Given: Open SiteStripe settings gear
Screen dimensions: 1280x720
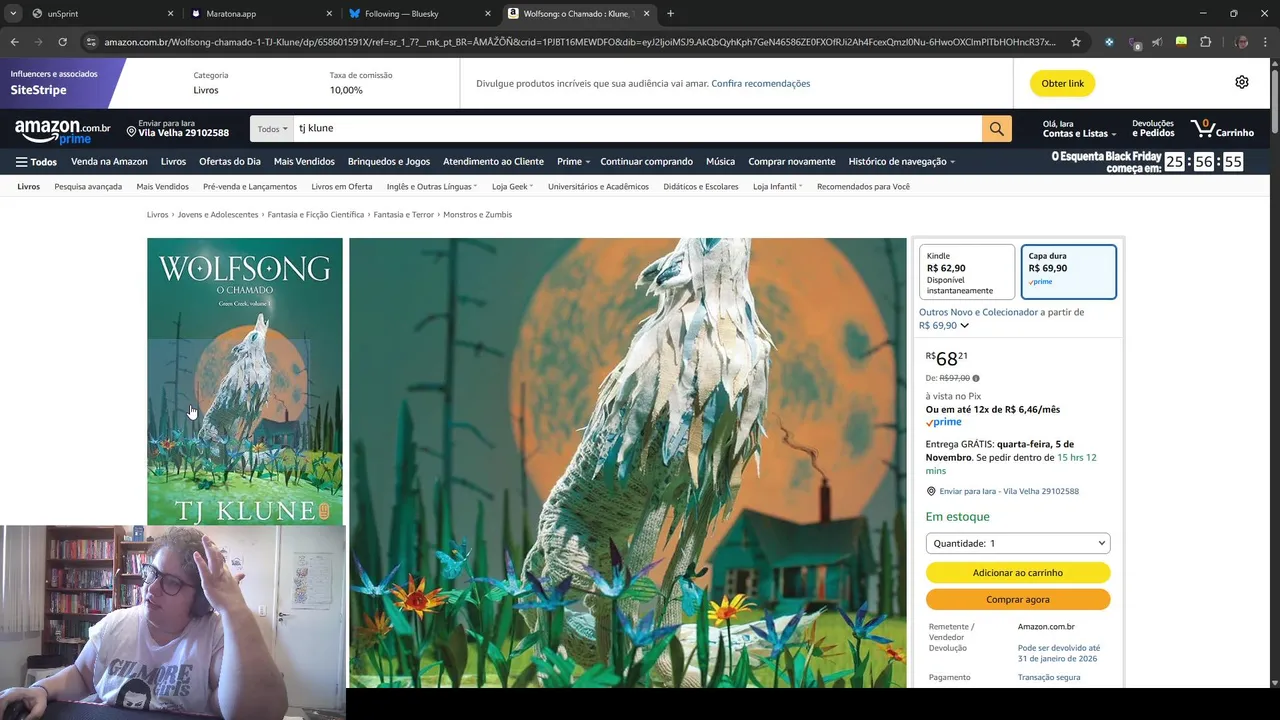Looking at the screenshot, I should pyautogui.click(x=1241, y=82).
